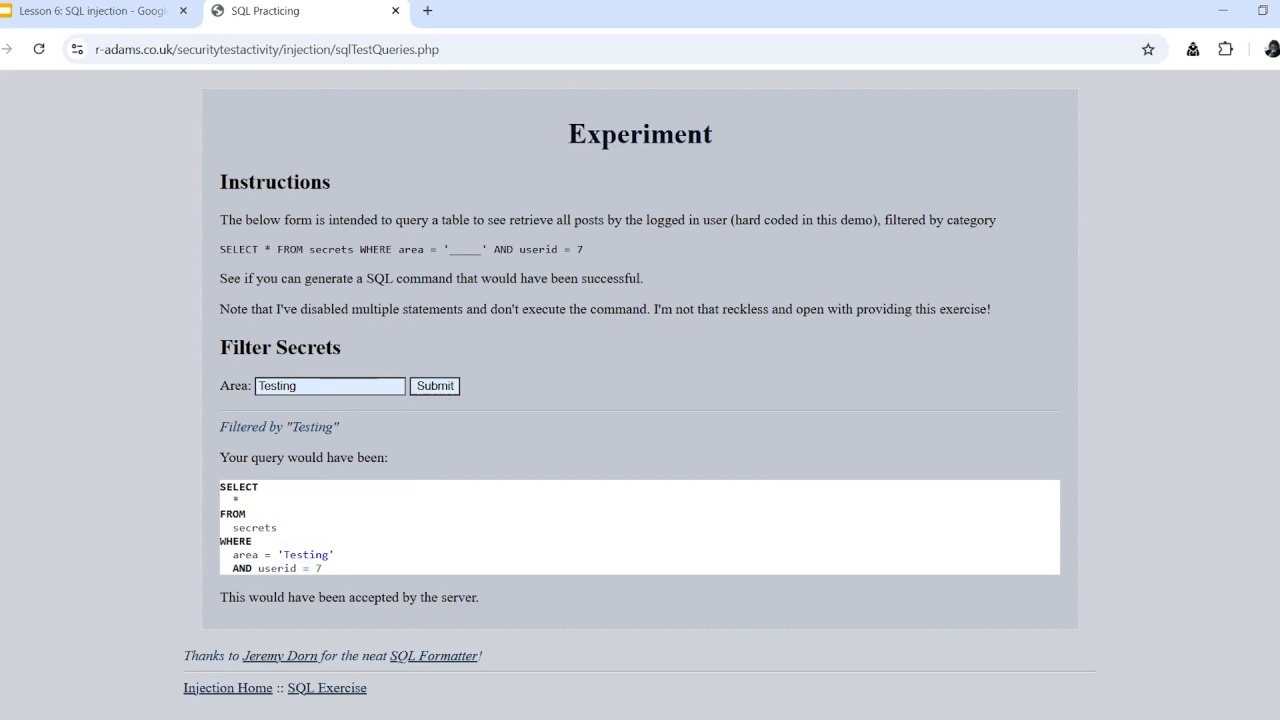Viewport: 1280px width, 720px height.
Task: Reload the page with the refresh icon
Action: (39, 49)
